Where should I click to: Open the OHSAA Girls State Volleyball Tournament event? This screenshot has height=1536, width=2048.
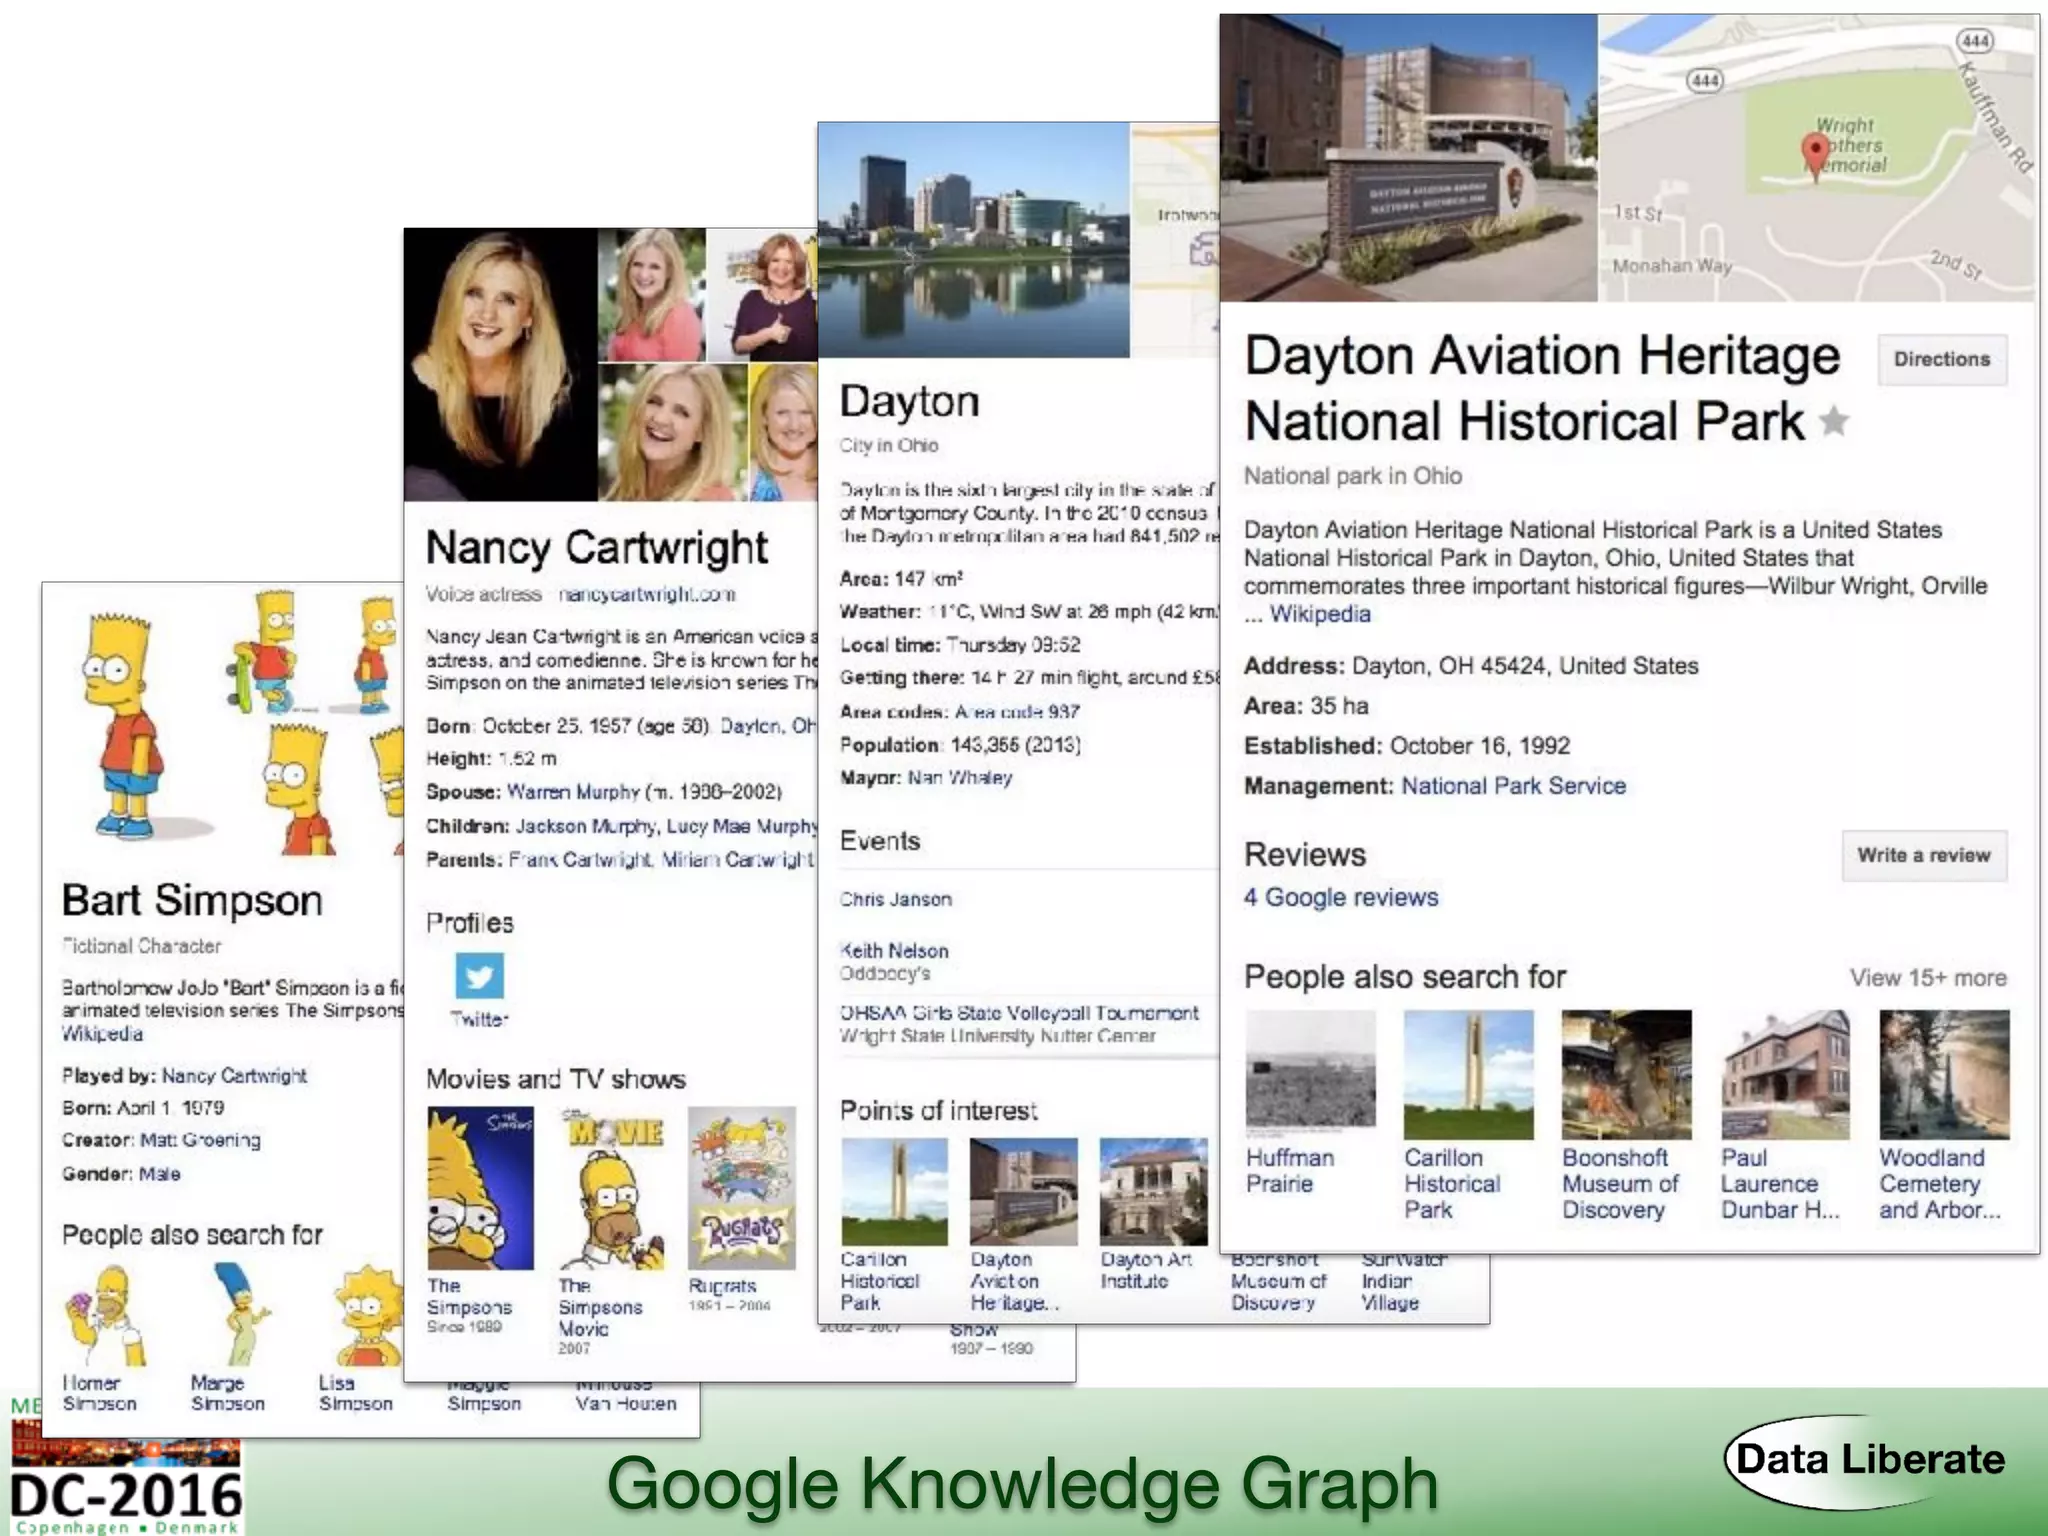(x=1019, y=1013)
